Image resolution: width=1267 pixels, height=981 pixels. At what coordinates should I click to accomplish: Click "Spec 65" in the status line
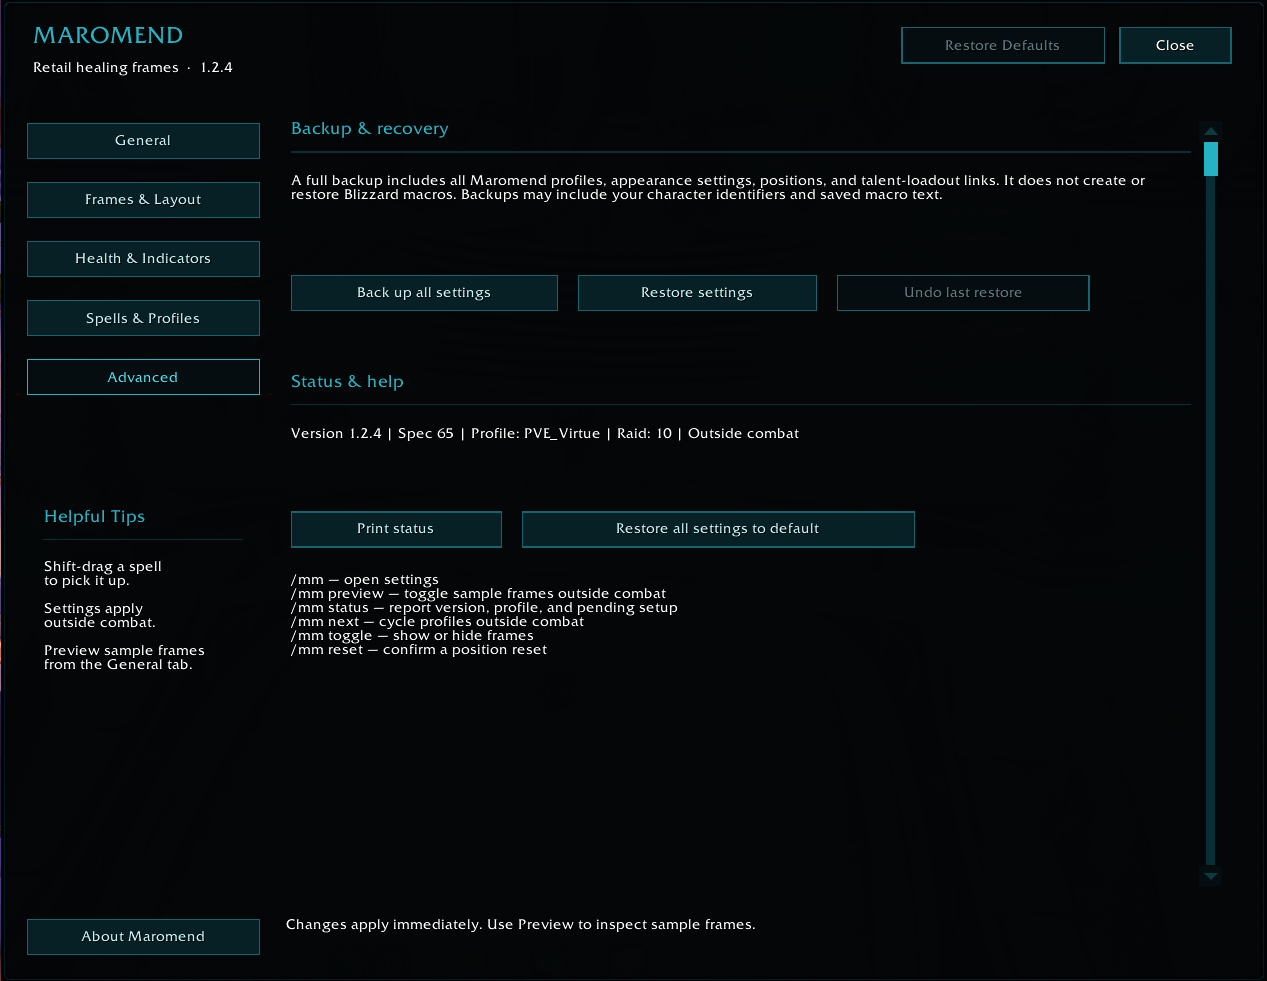click(x=426, y=434)
